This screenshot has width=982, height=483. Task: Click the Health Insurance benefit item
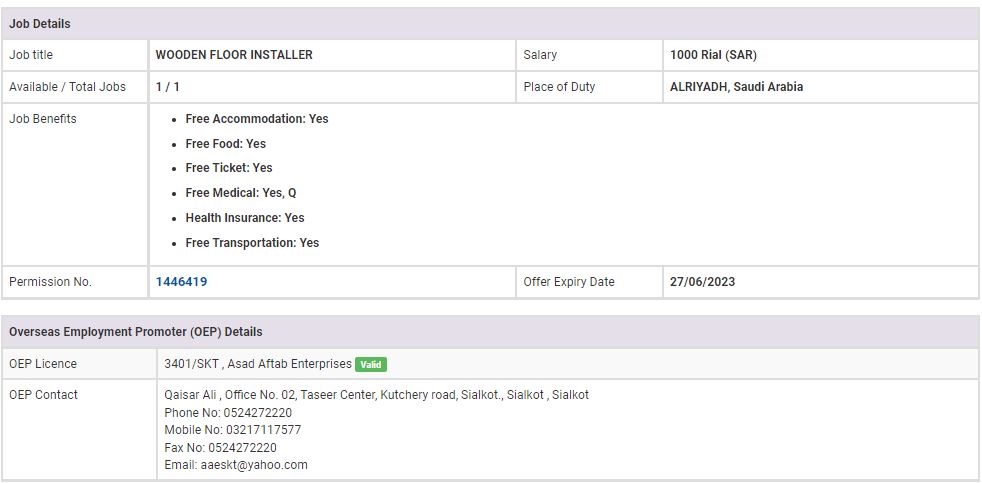click(x=245, y=218)
